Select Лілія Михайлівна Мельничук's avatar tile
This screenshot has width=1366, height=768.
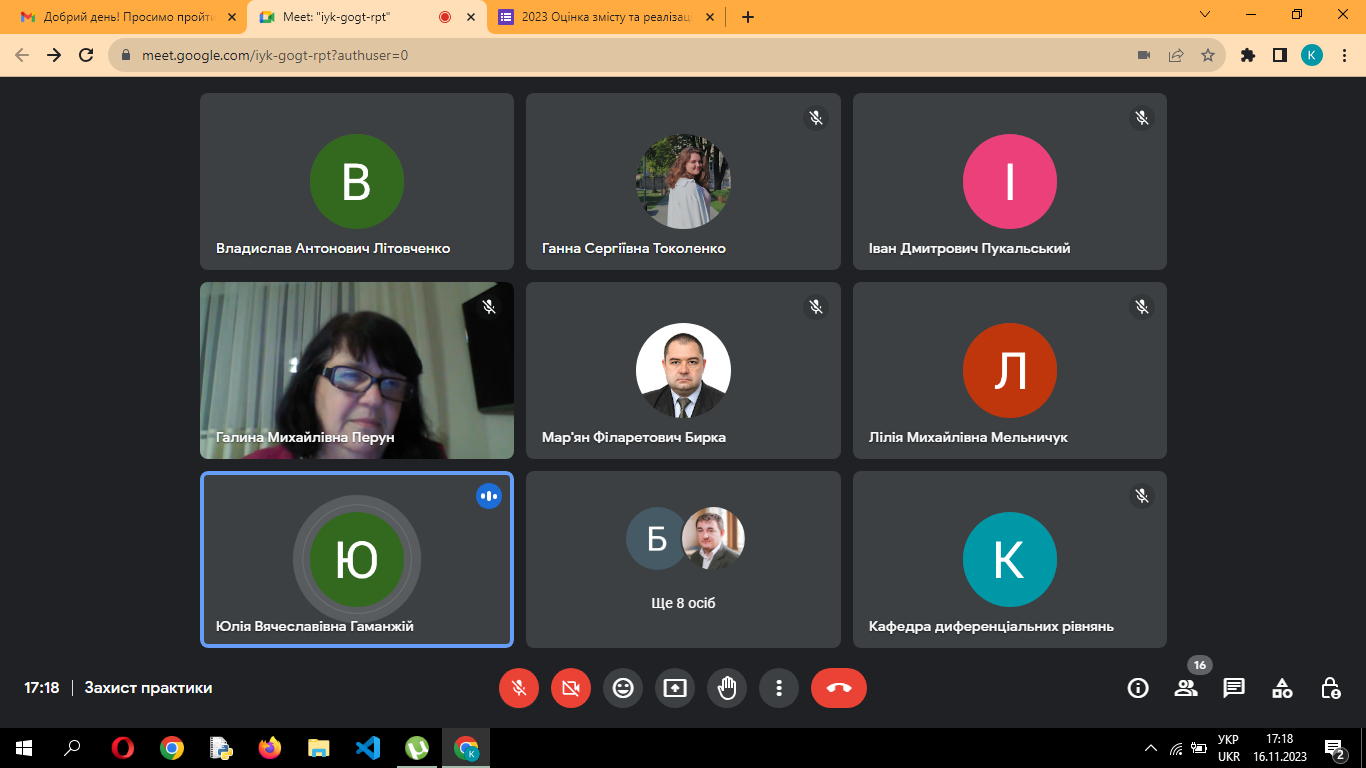coord(1010,370)
